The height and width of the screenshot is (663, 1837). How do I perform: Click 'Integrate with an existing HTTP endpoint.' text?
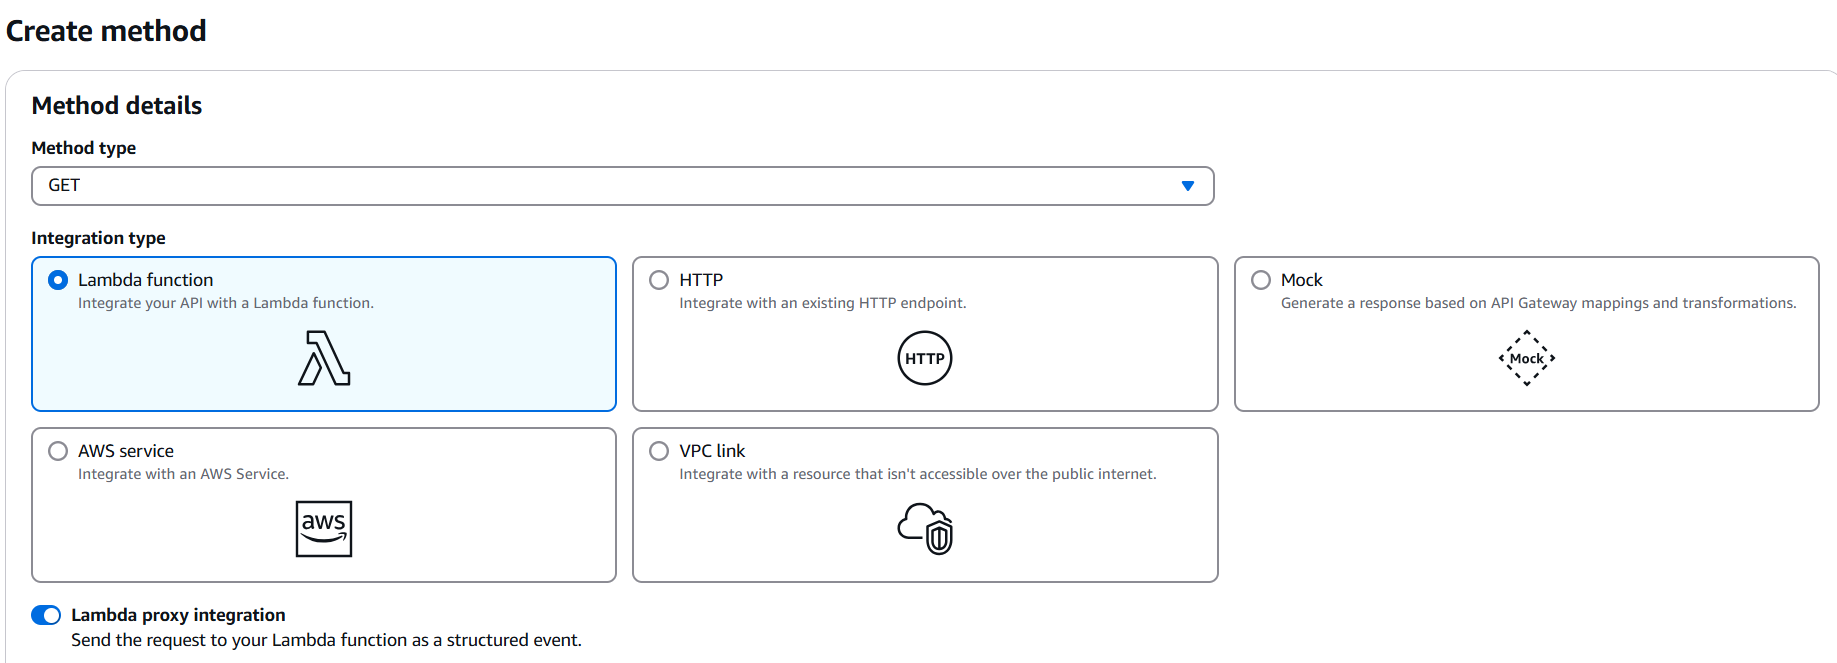pos(823,303)
